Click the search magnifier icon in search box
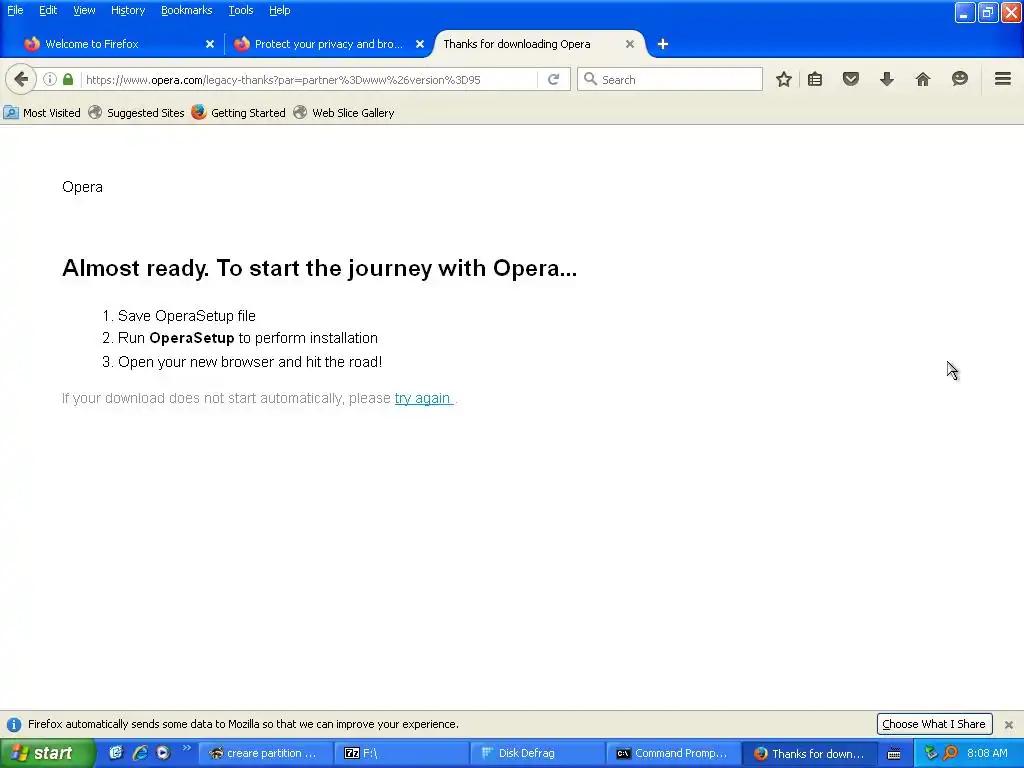The height and width of the screenshot is (768, 1024). coord(590,79)
